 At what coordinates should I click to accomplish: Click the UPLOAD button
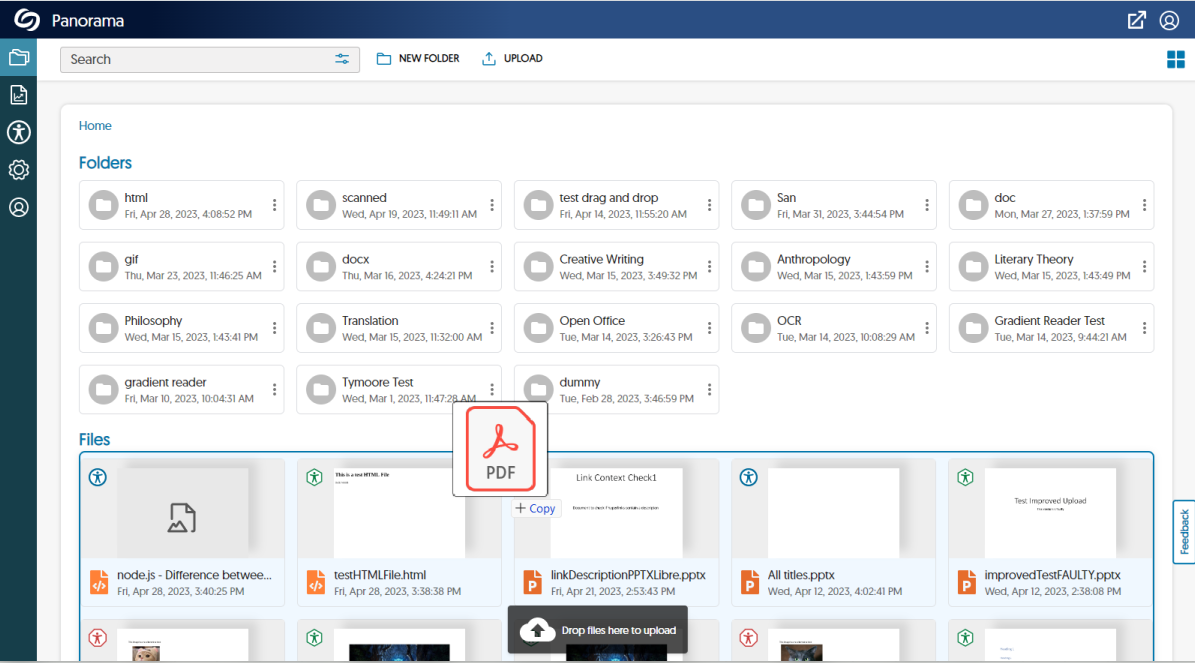click(x=512, y=59)
